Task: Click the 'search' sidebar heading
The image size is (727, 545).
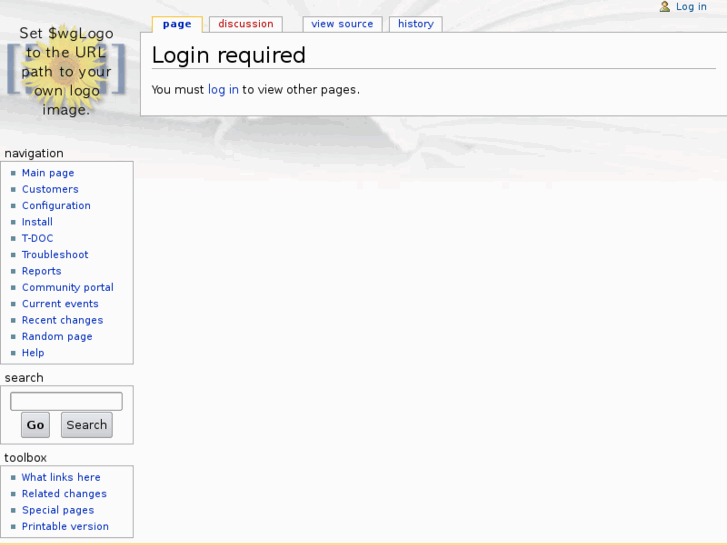Action: pos(24,378)
